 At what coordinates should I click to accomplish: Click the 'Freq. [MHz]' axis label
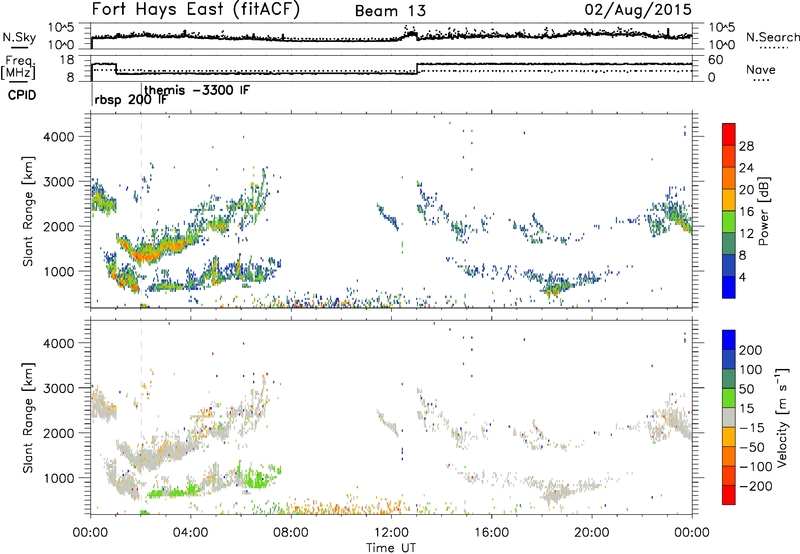[x=18, y=67]
